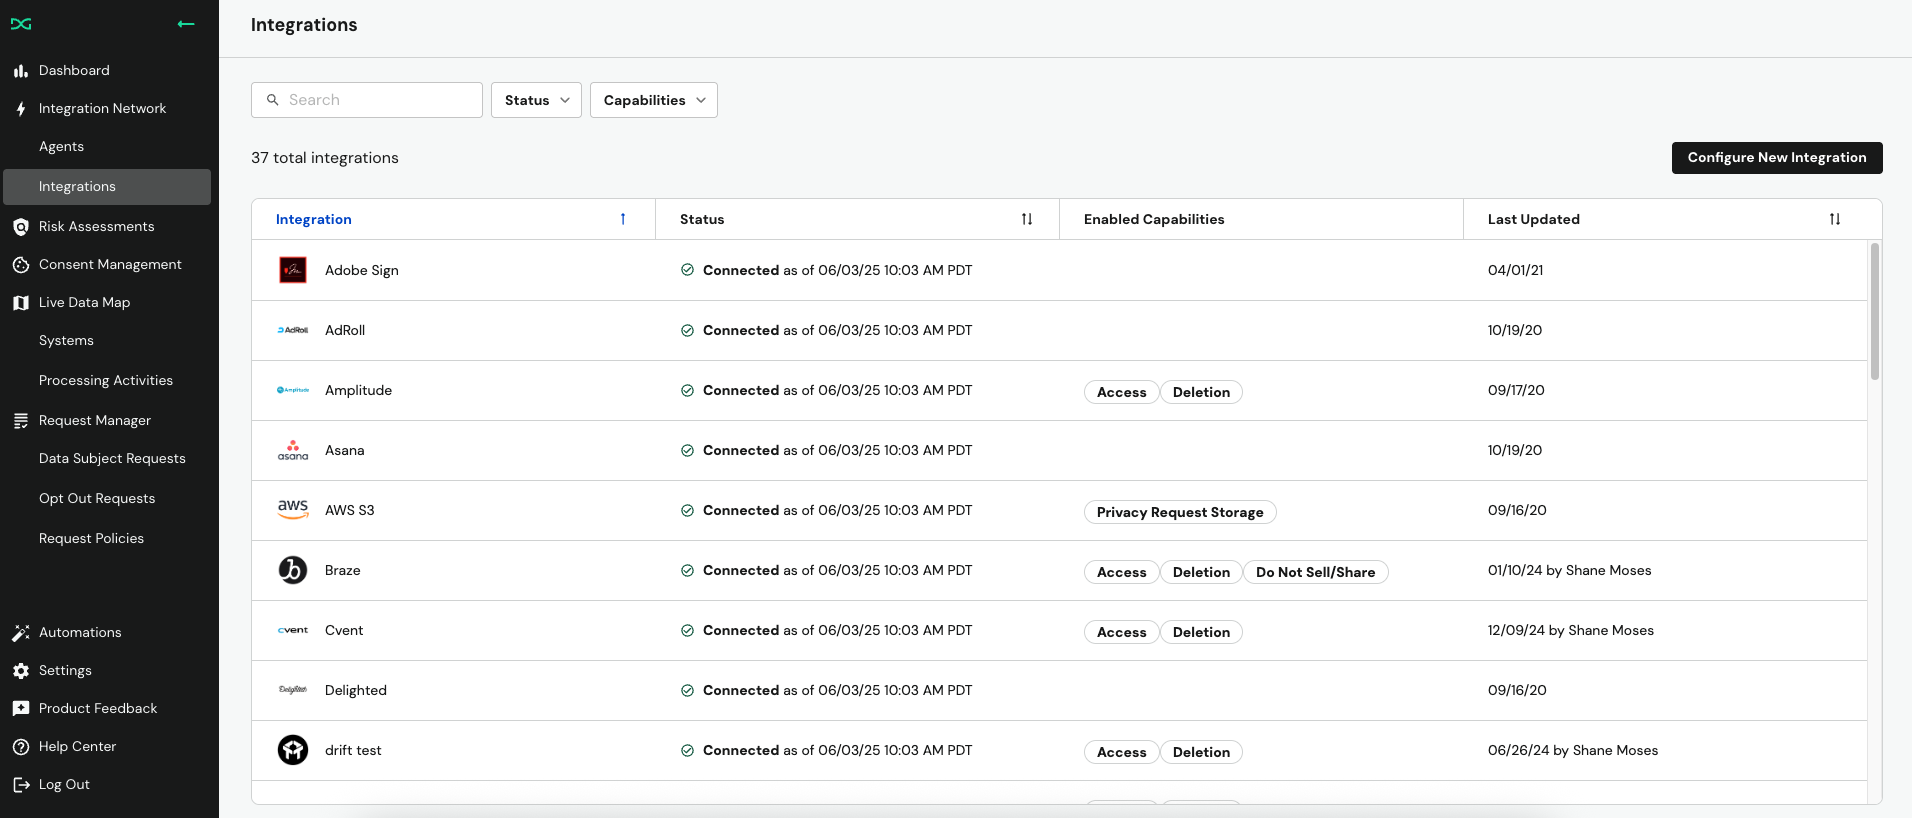Click the AWS logo

(x=293, y=510)
